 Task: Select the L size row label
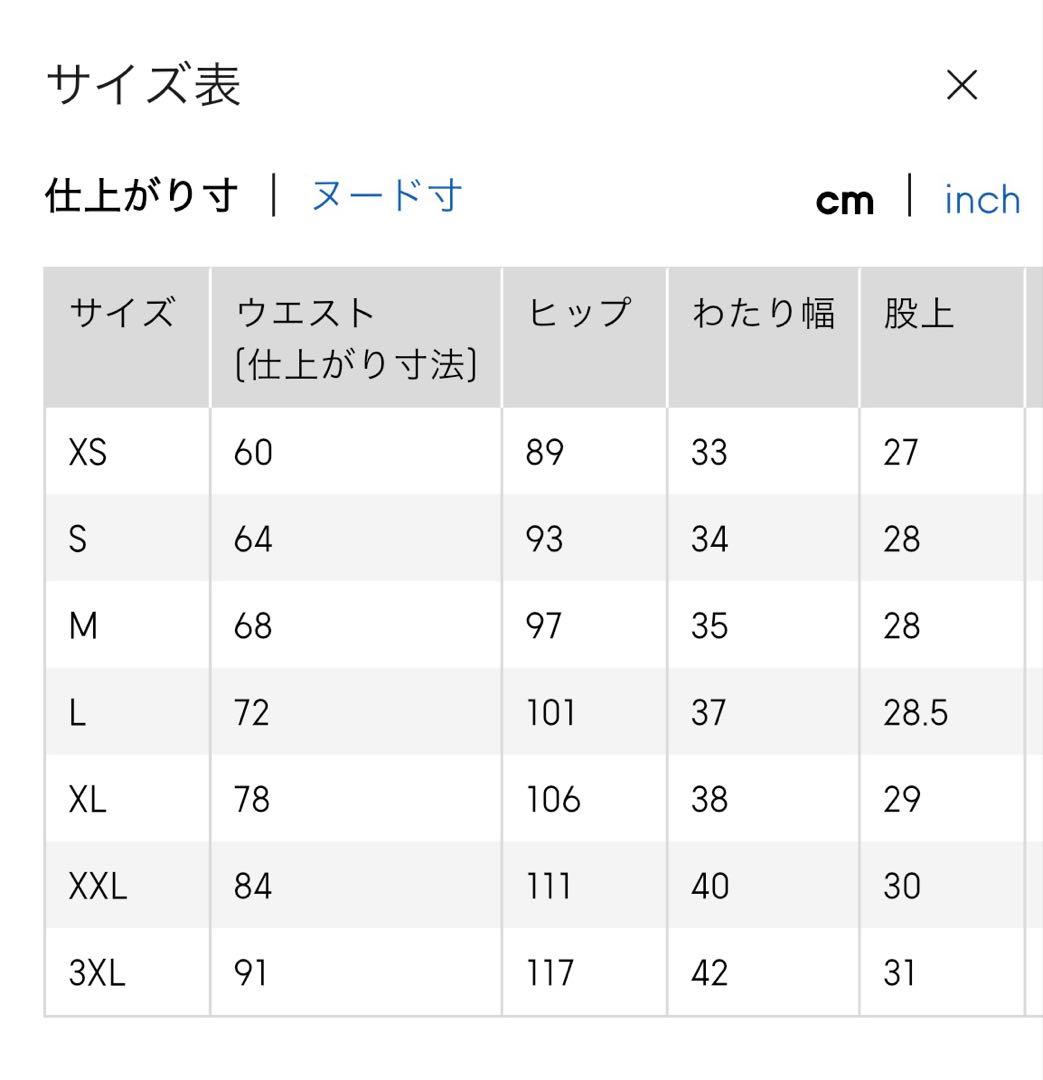pos(77,713)
